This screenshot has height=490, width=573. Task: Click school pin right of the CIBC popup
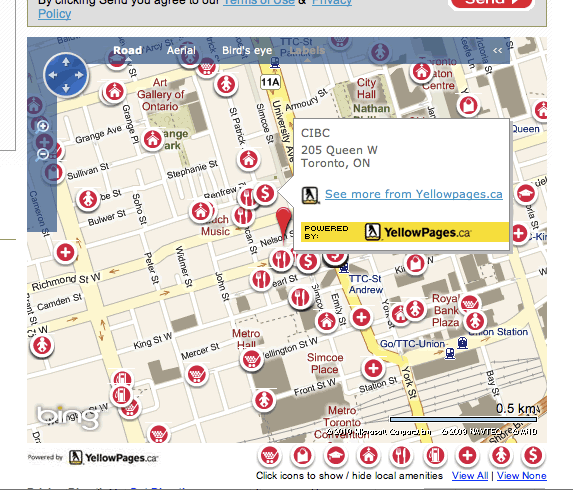pos(525,193)
